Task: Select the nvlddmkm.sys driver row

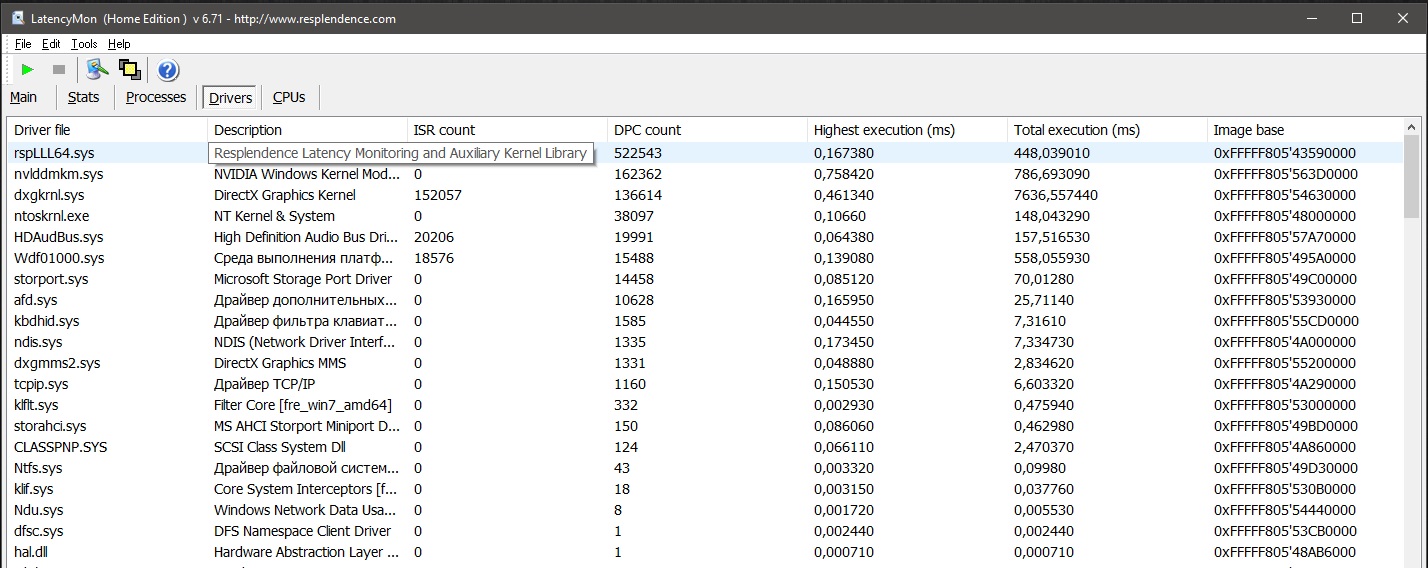Action: (59, 174)
